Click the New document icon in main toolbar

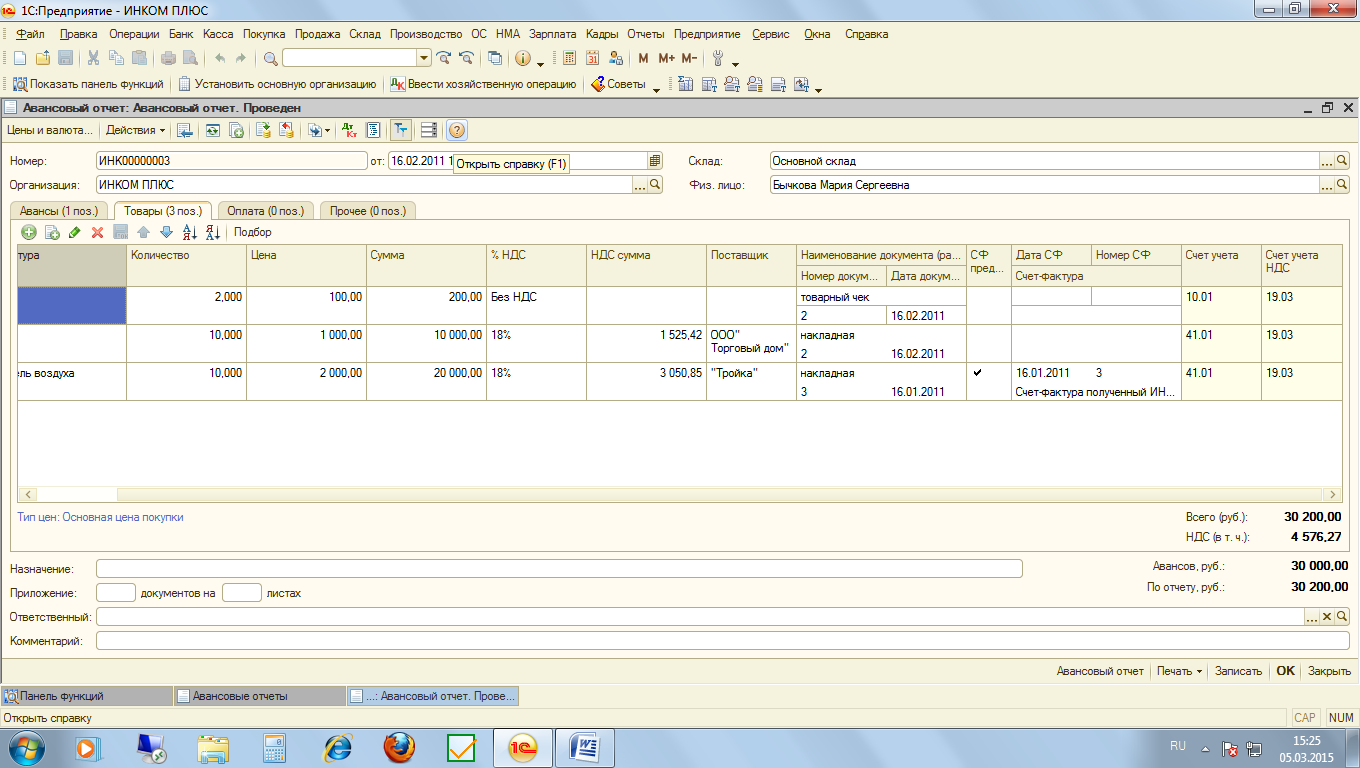pyautogui.click(x=19, y=58)
